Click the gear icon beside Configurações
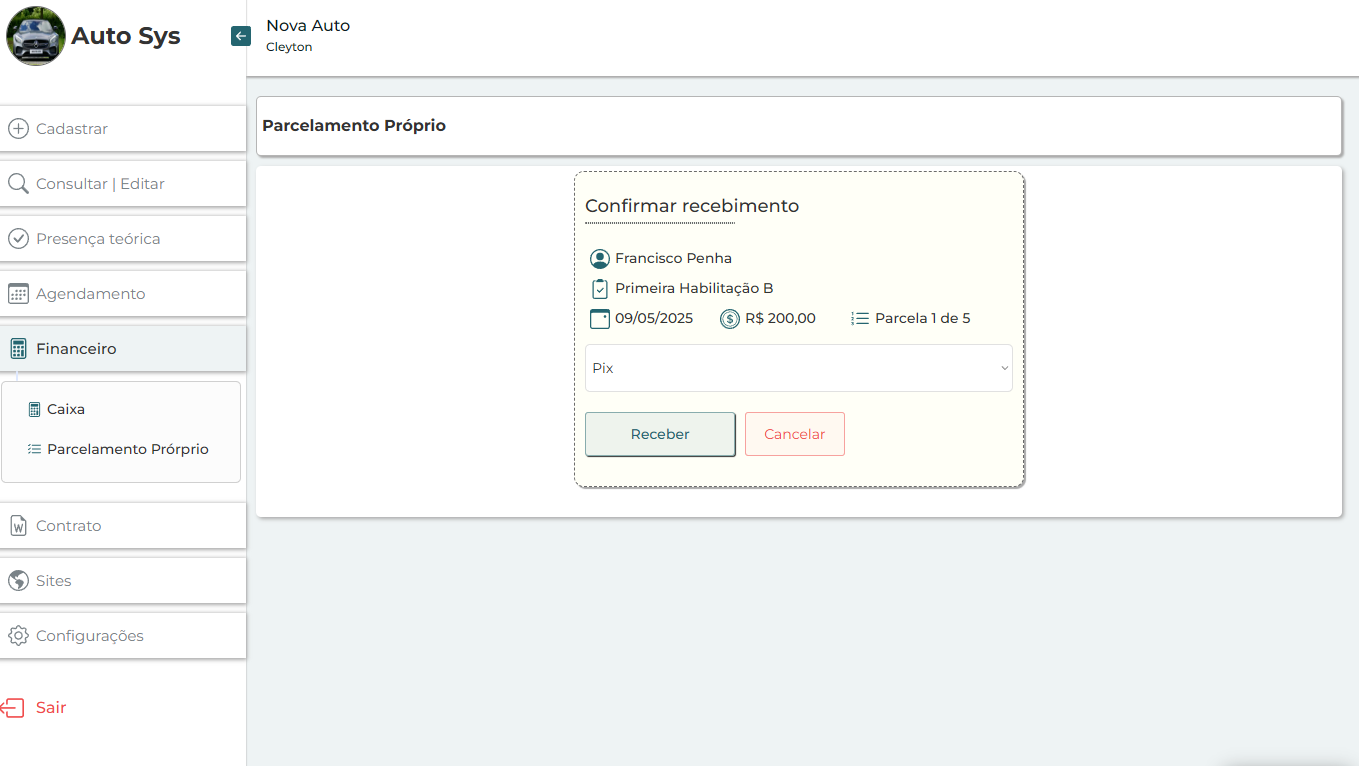This screenshot has height=766, width=1359. (x=18, y=636)
